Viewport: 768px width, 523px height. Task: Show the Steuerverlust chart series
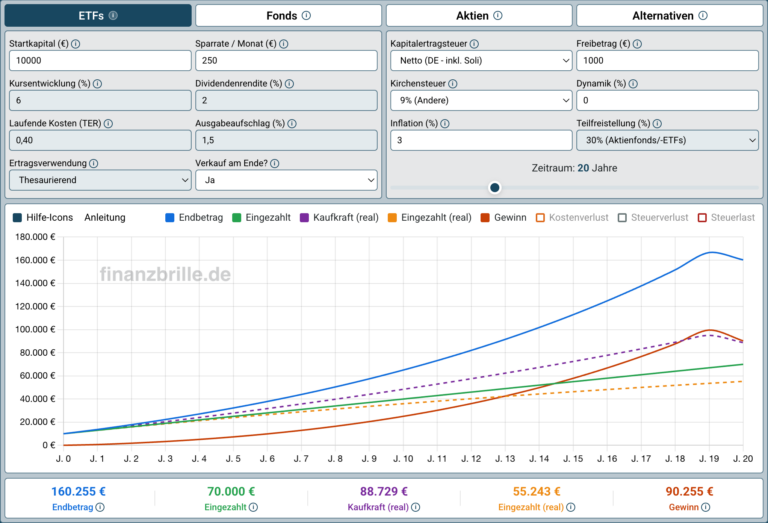click(x=653, y=218)
